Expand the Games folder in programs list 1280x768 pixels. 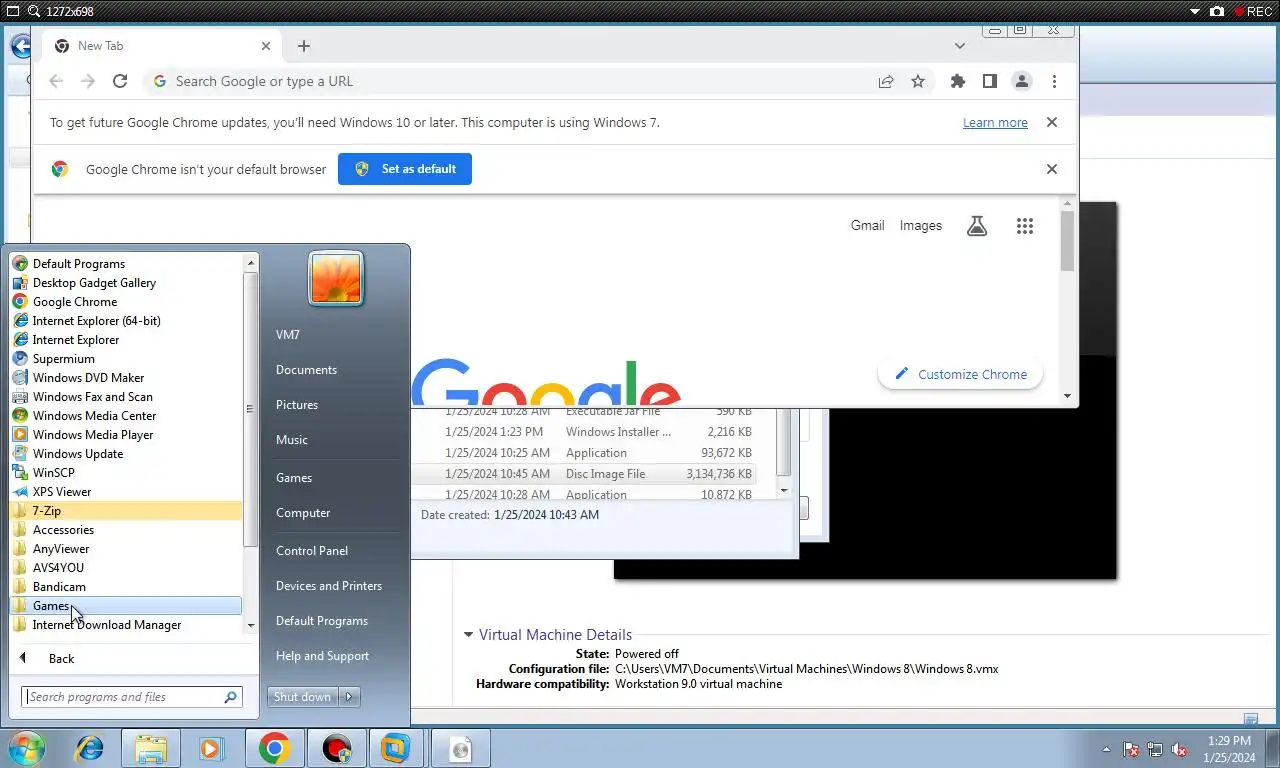coord(126,606)
